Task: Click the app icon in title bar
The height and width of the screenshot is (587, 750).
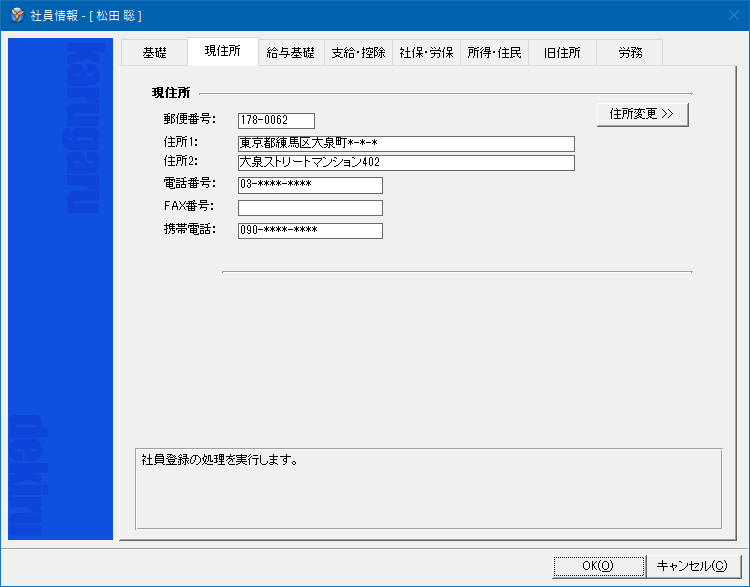Action: (17, 15)
